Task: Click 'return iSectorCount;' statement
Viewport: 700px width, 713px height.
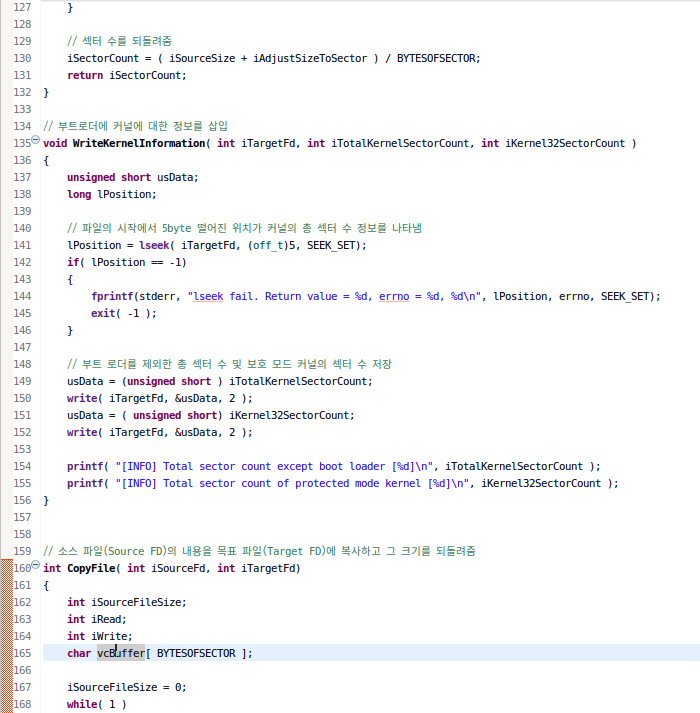Action: [x=127, y=75]
